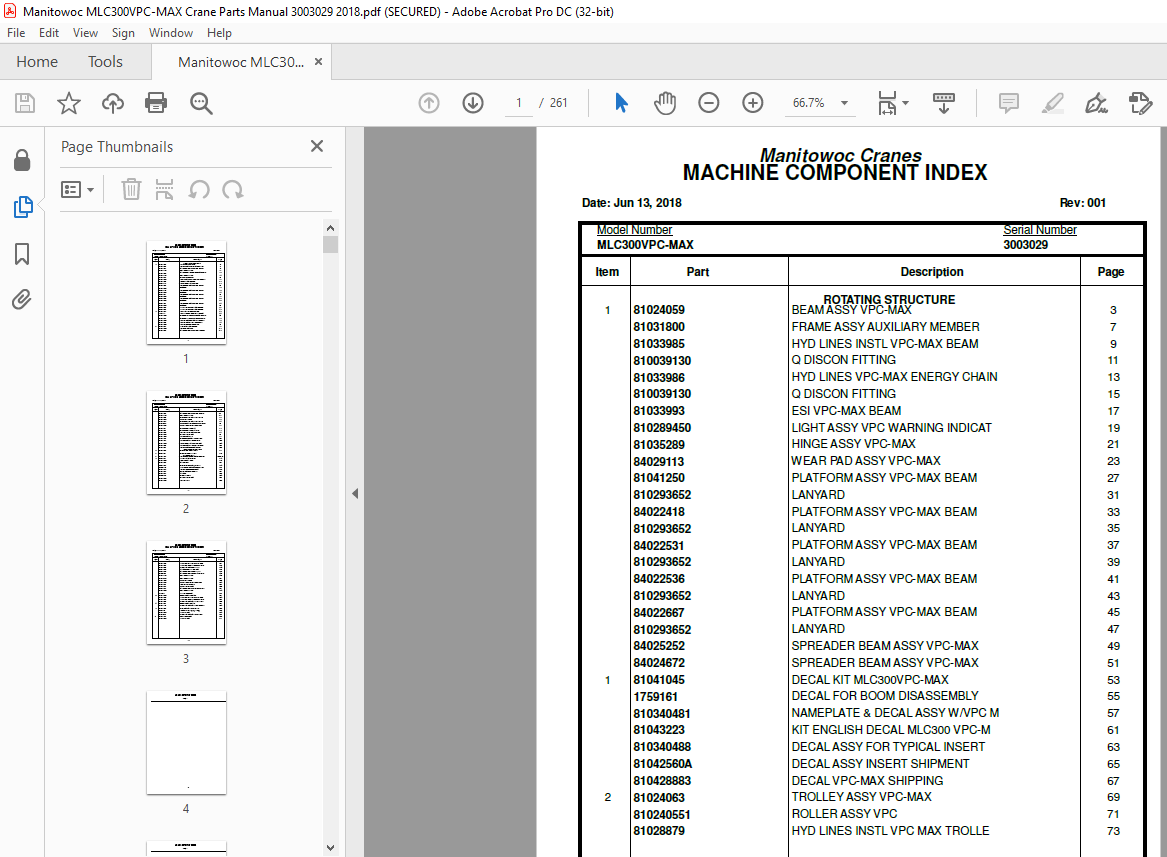The image size is (1167, 857).
Task: Click part number 81042560A
Action: pyautogui.click(x=662, y=764)
